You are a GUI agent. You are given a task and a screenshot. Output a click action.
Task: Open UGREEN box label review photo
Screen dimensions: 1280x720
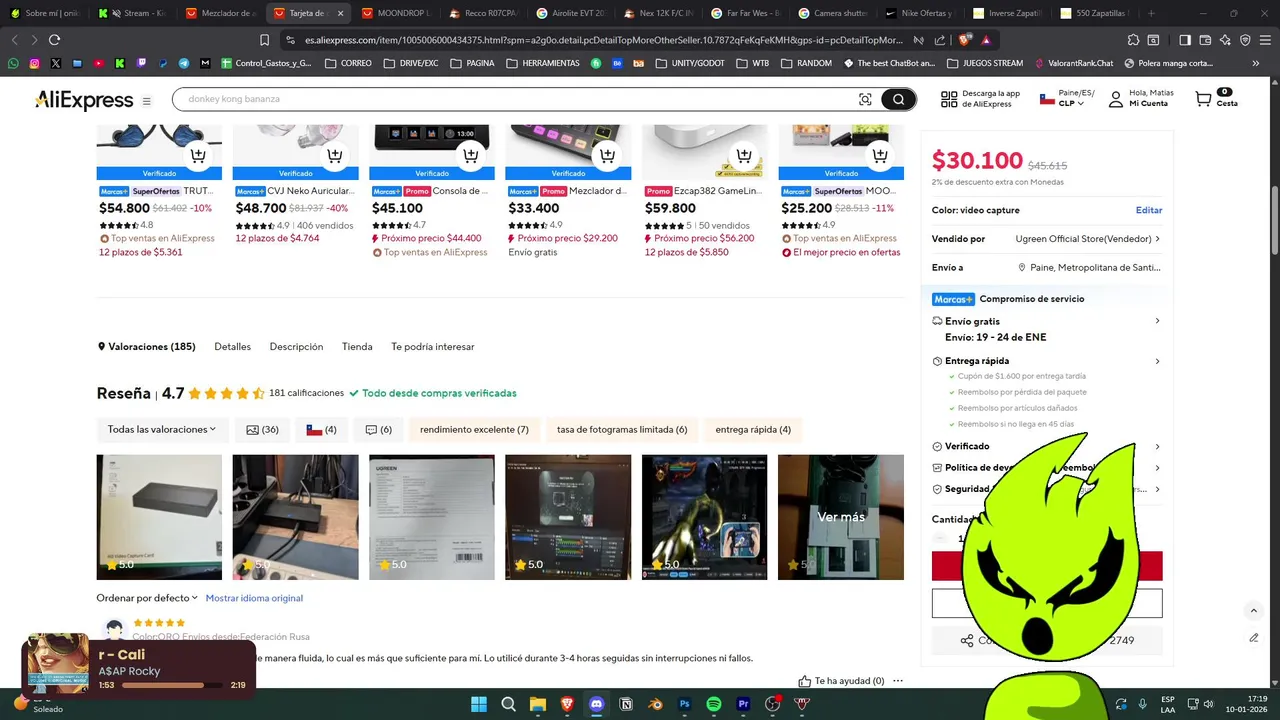tap(432, 517)
